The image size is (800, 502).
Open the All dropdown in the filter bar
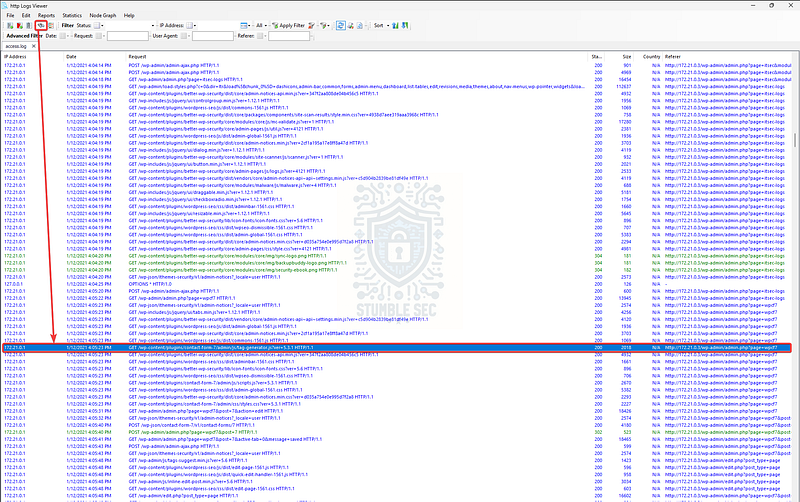click(262, 26)
